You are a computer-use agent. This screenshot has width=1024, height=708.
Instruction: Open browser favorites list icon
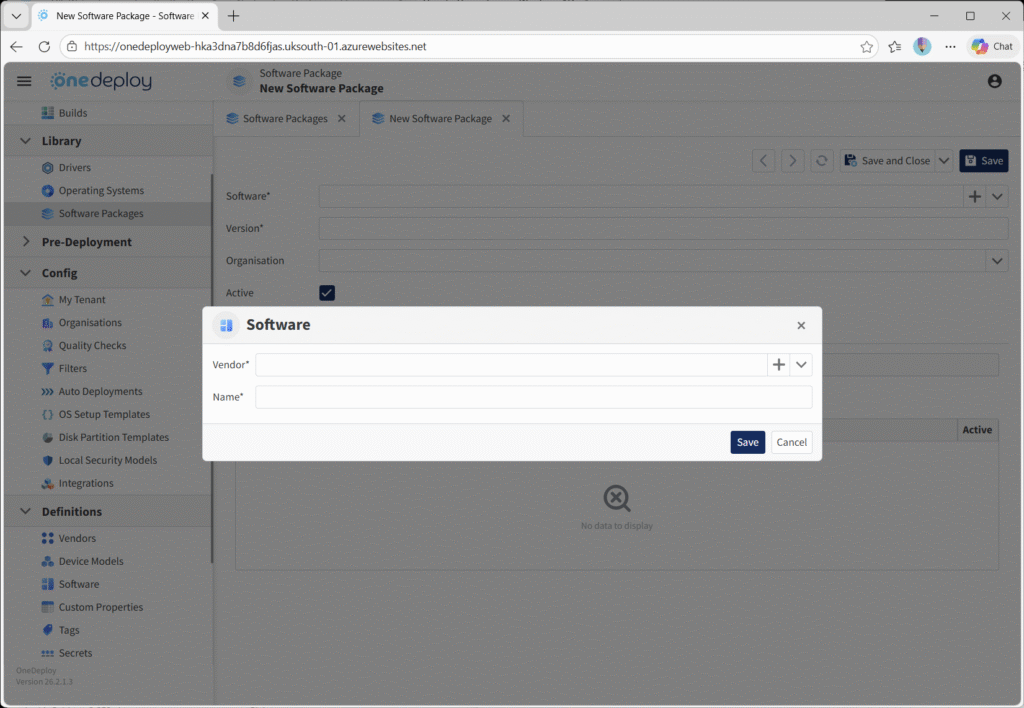(x=895, y=46)
